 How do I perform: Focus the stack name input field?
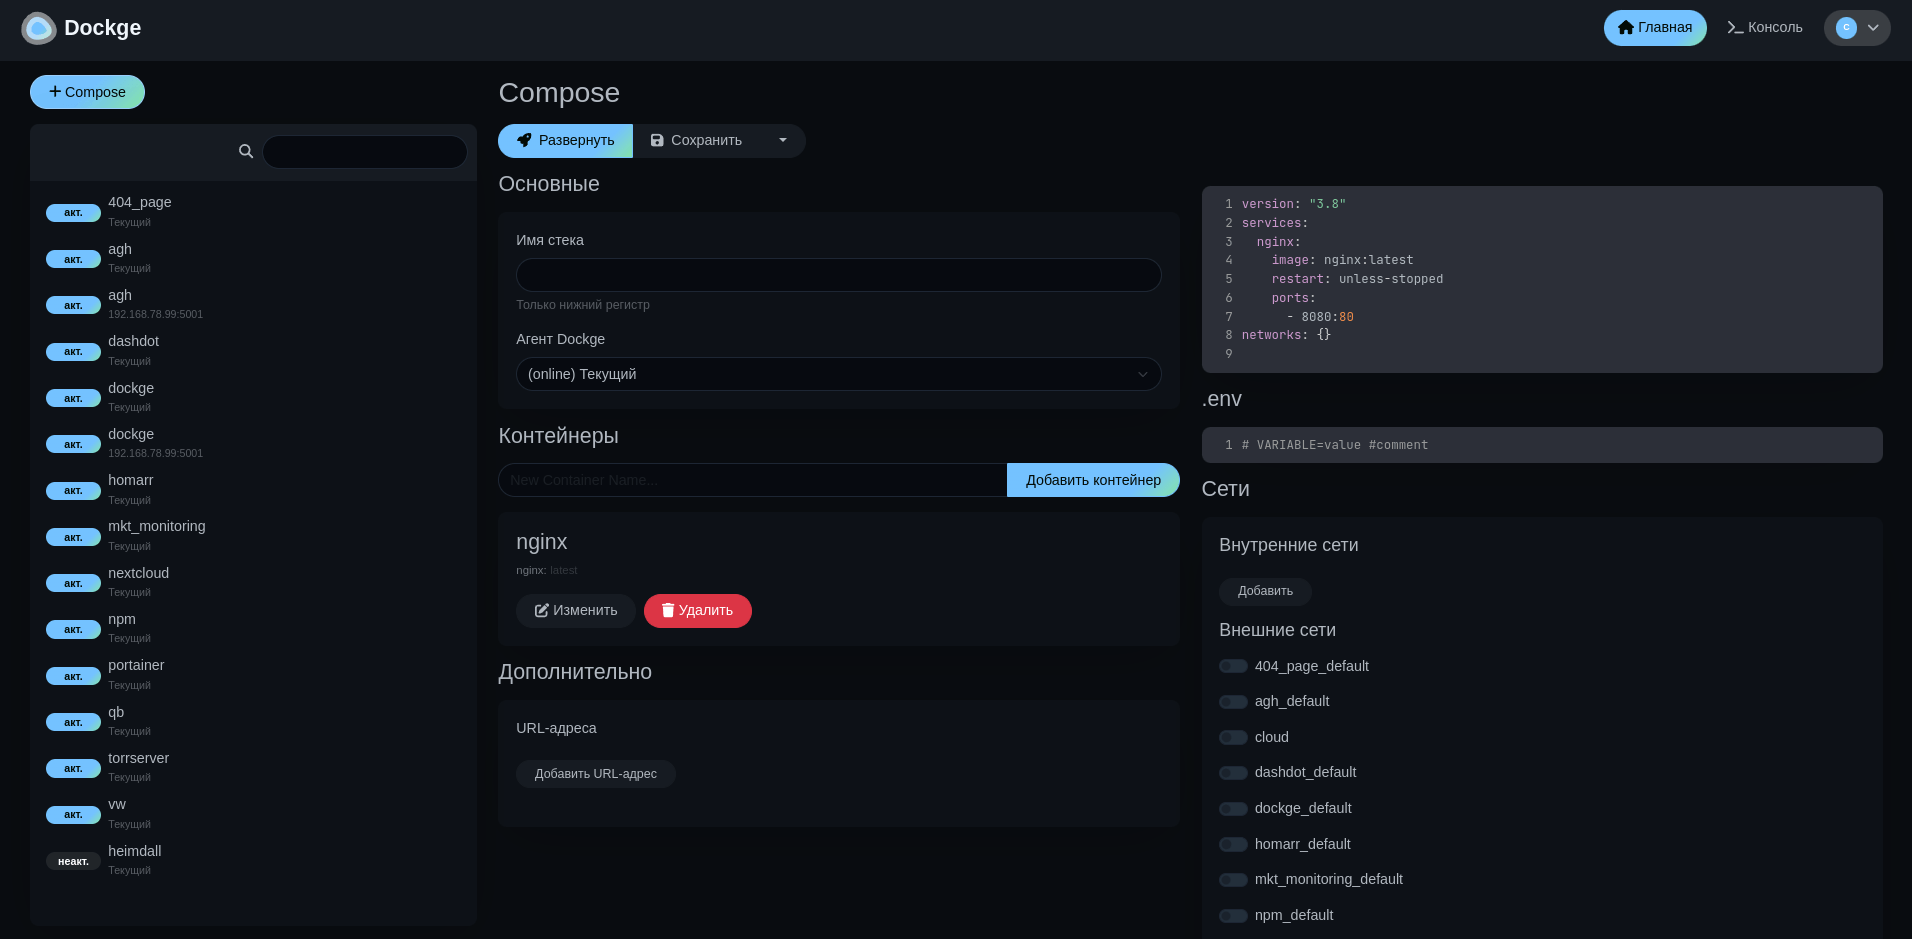coord(838,275)
